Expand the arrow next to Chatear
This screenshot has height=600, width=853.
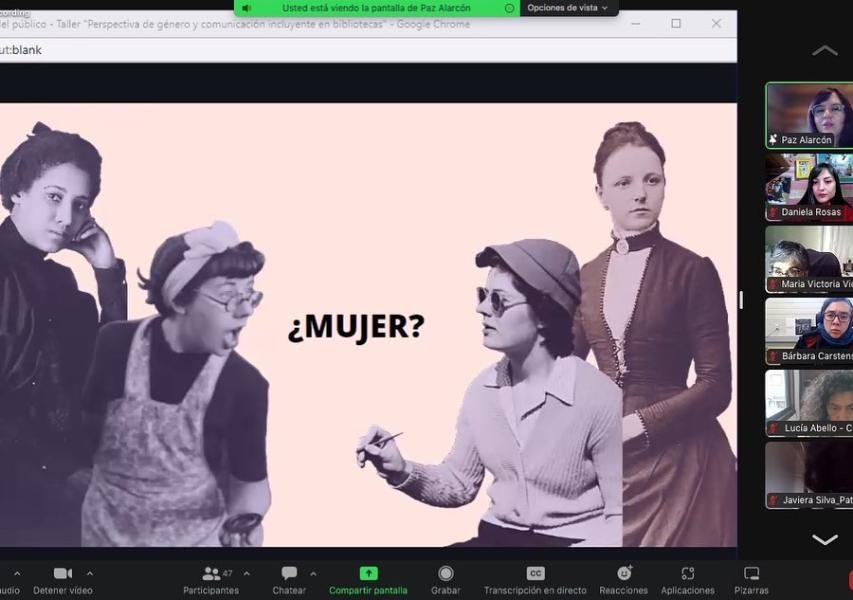pos(313,573)
